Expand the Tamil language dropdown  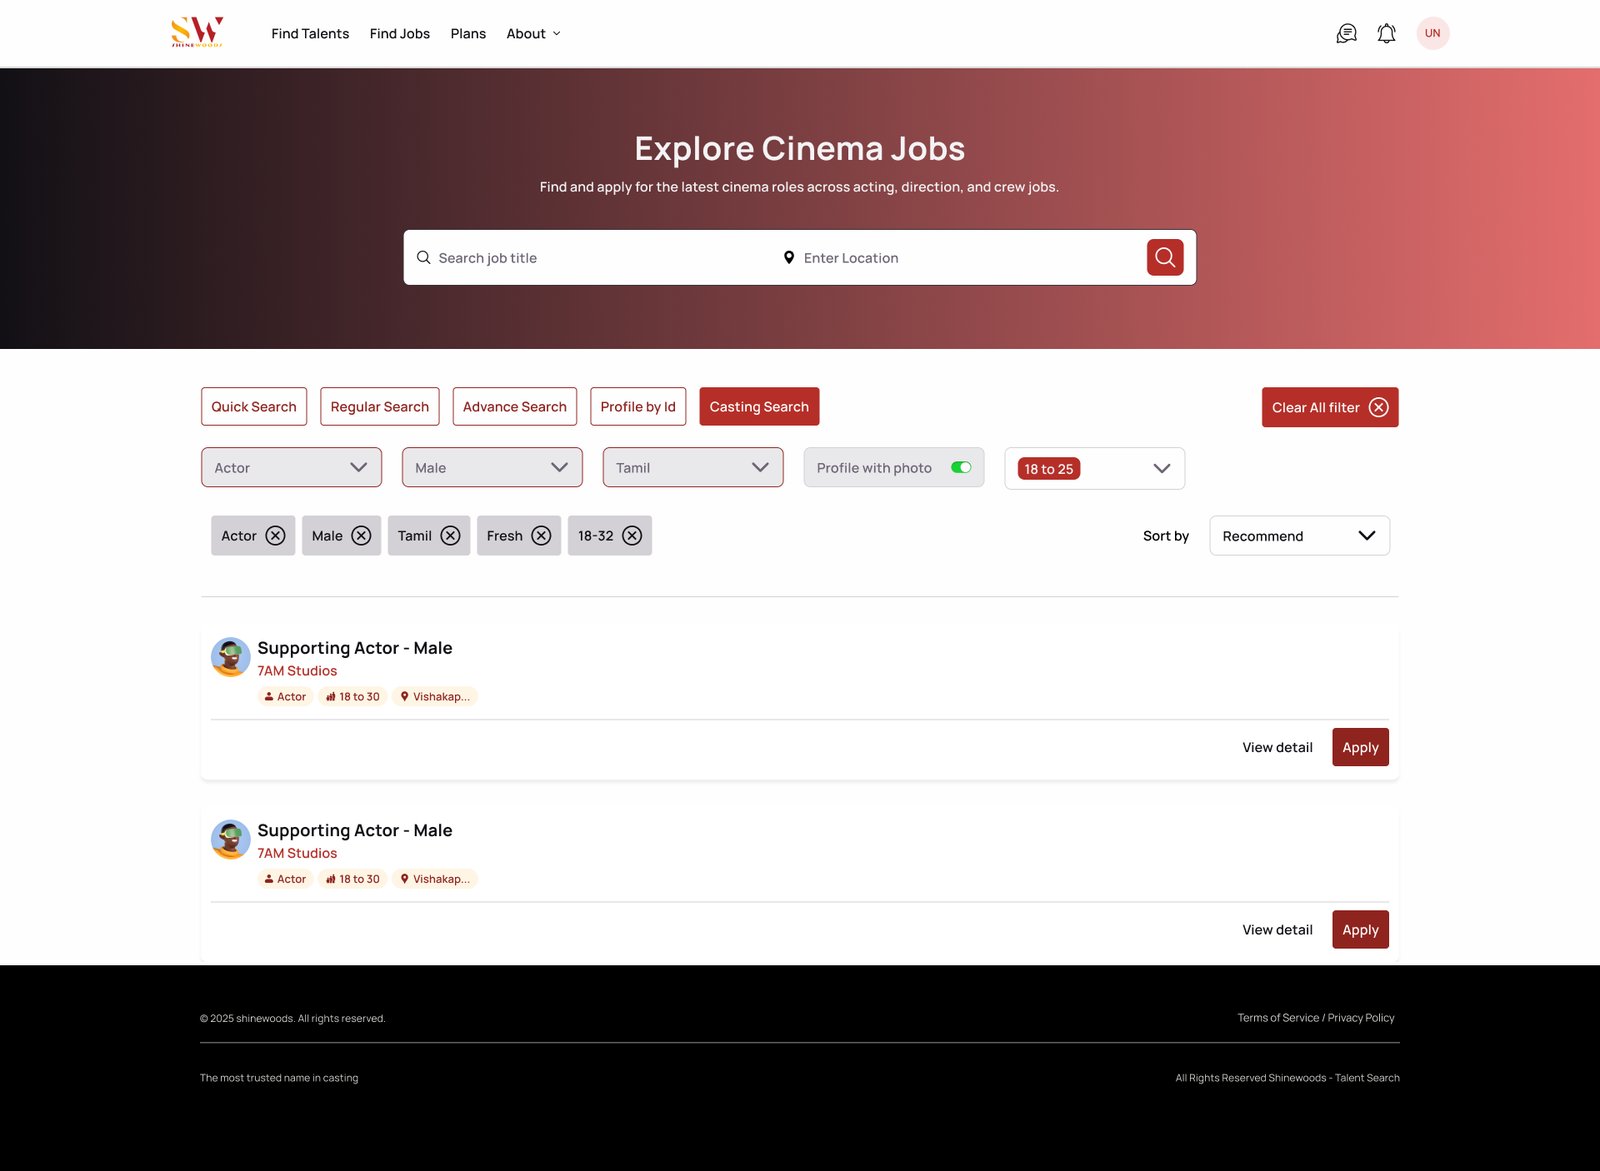coord(693,468)
